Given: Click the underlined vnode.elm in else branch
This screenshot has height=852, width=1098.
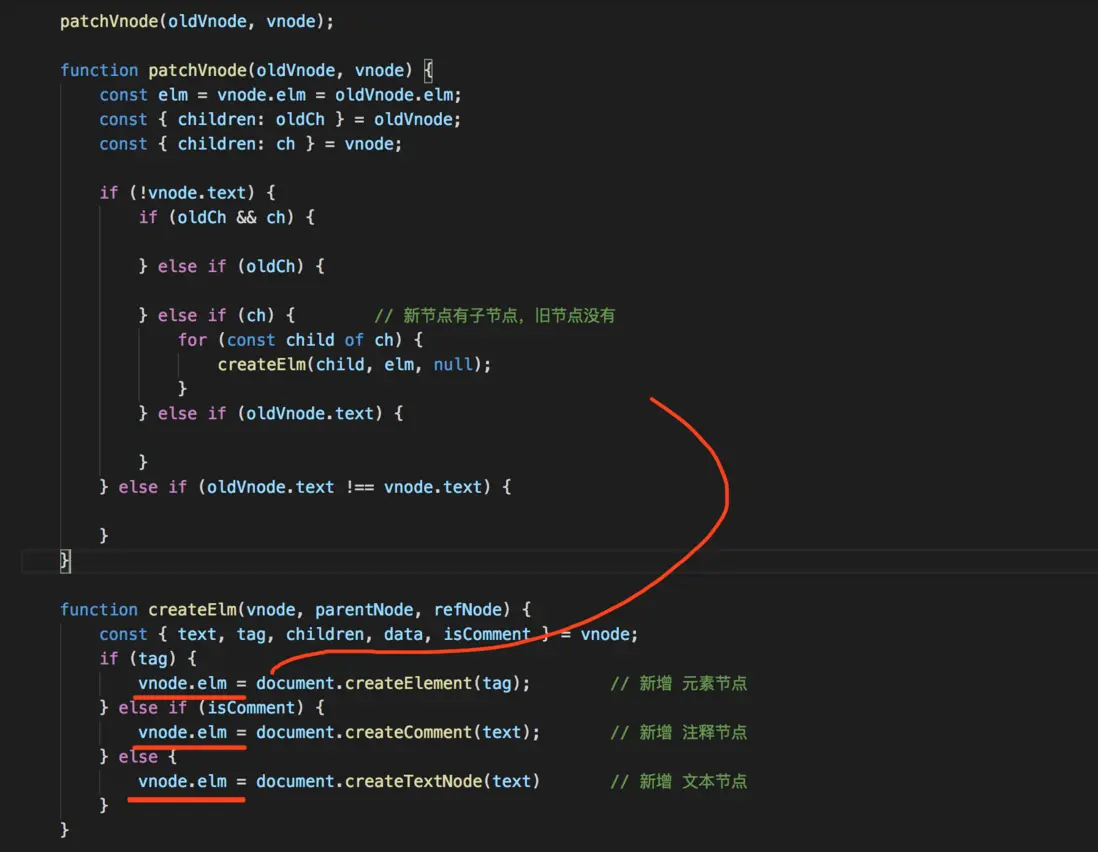Looking at the screenshot, I should pyautogui.click(x=186, y=781).
